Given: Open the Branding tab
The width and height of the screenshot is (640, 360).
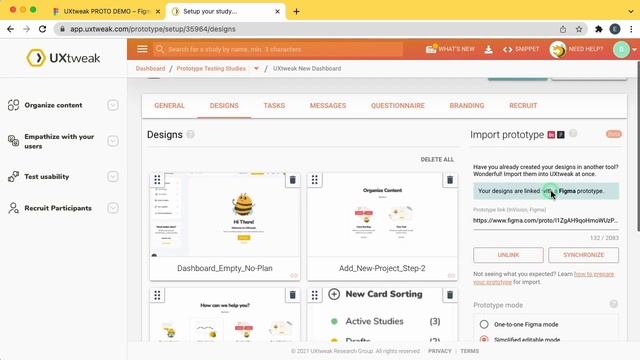Looking at the screenshot, I should pyautogui.click(x=467, y=105).
